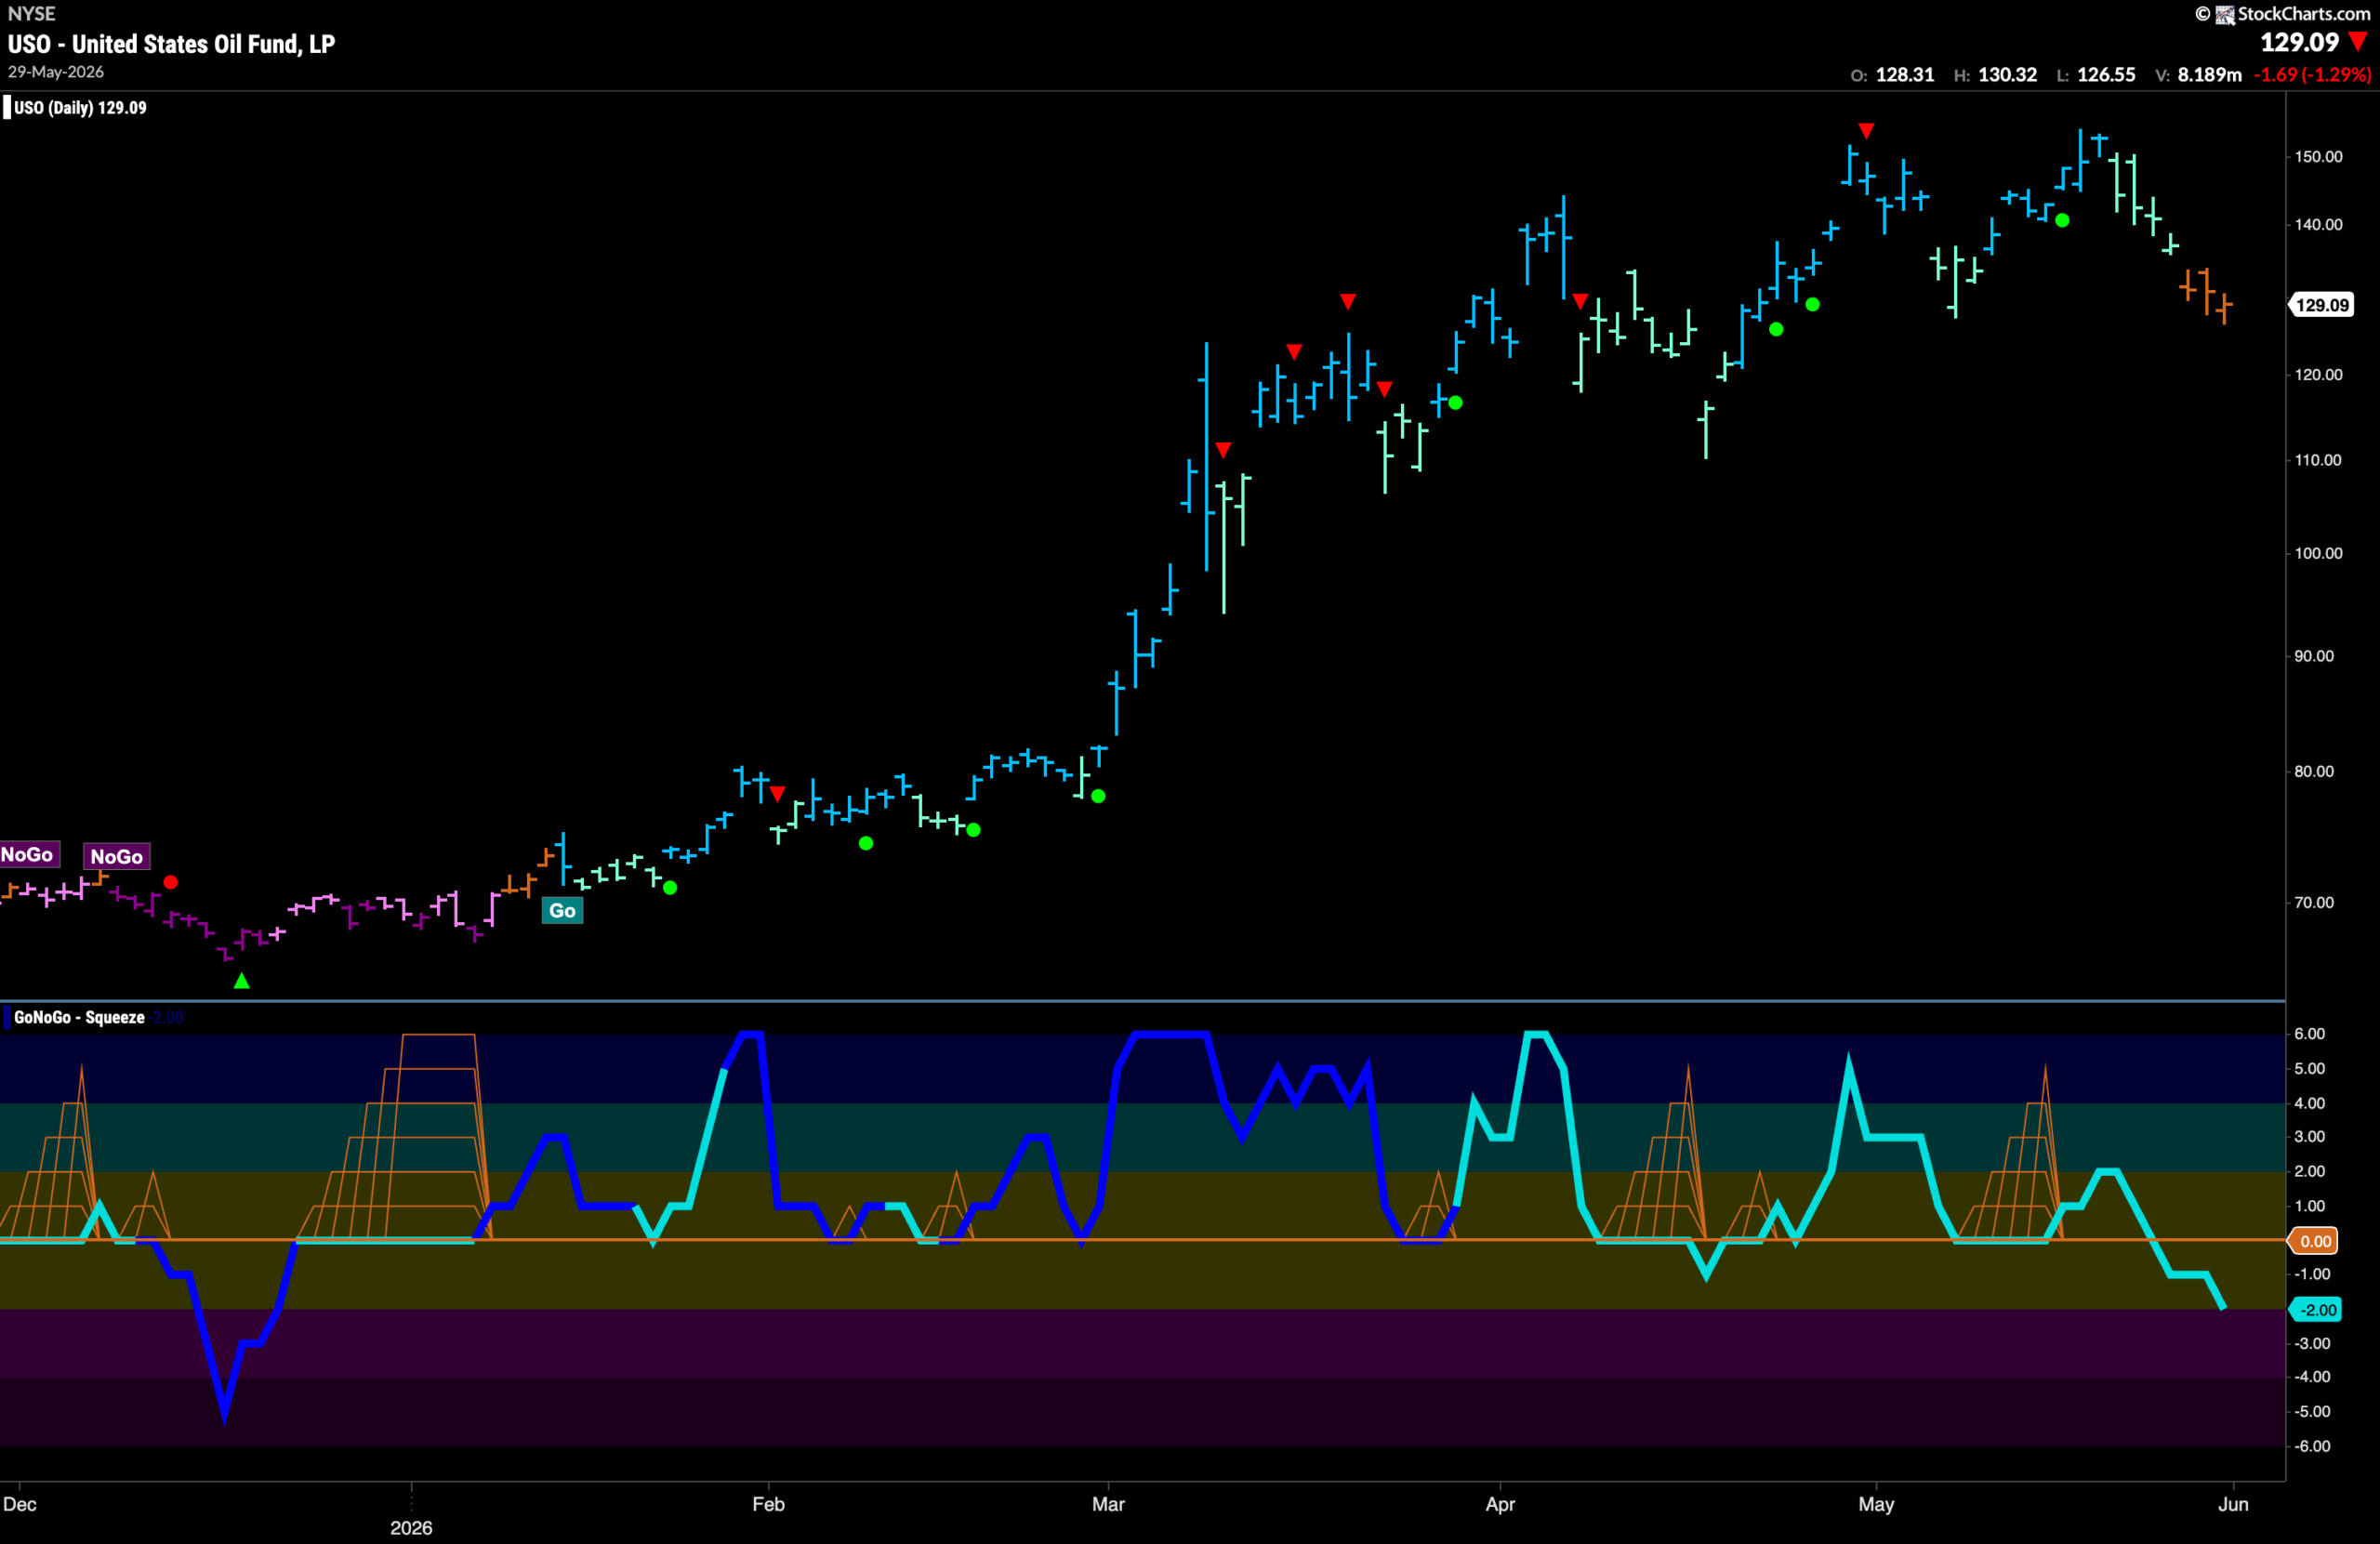Click the 150.00 price axis label
The image size is (2380, 1544).
click(x=2318, y=157)
